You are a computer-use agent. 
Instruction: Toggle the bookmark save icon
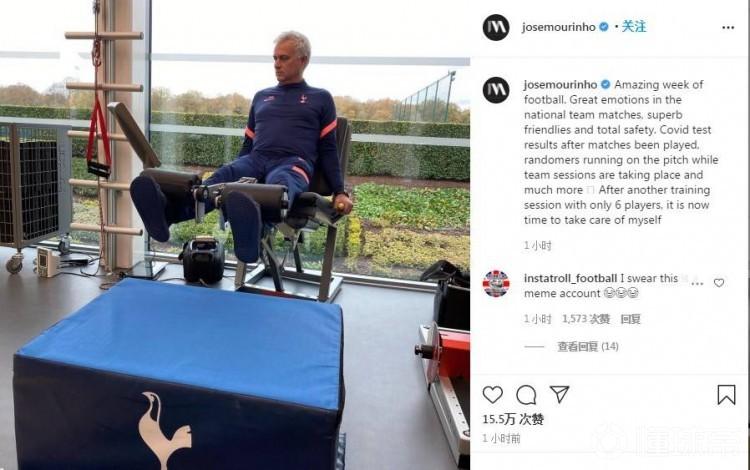point(726,395)
